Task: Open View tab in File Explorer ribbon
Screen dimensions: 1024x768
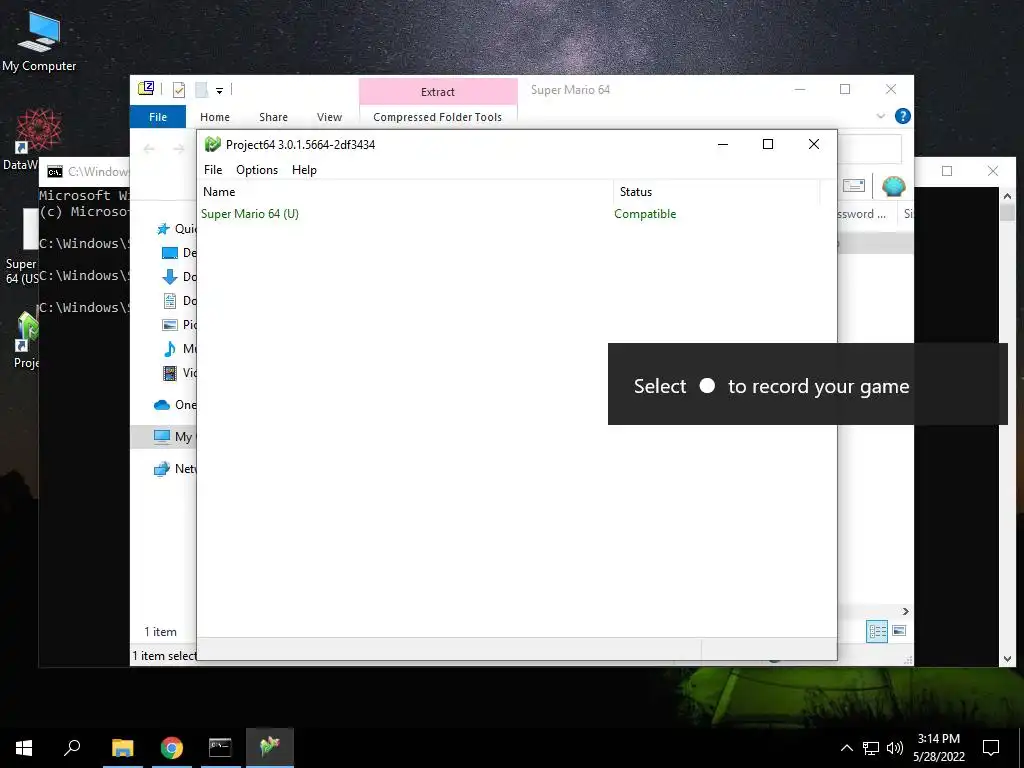Action: [x=329, y=117]
